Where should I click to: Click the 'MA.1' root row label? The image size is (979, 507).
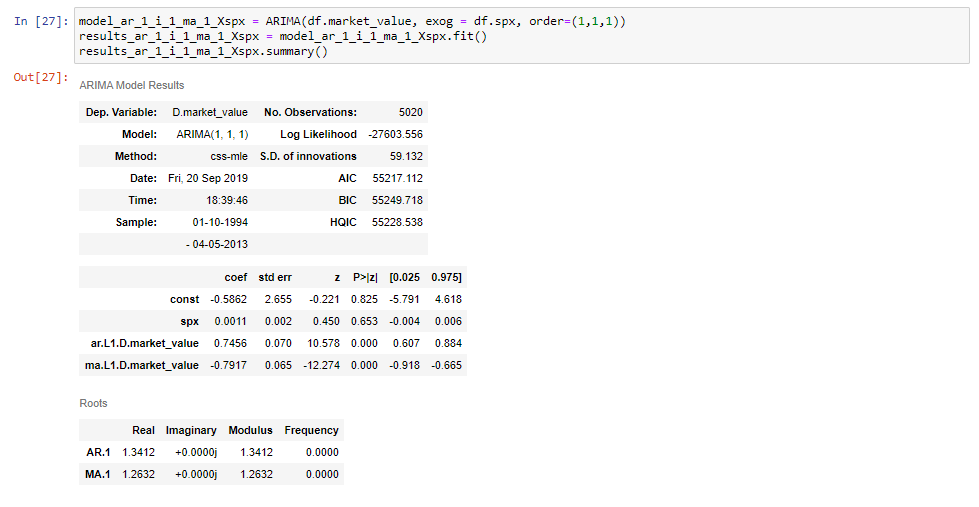(x=97, y=475)
